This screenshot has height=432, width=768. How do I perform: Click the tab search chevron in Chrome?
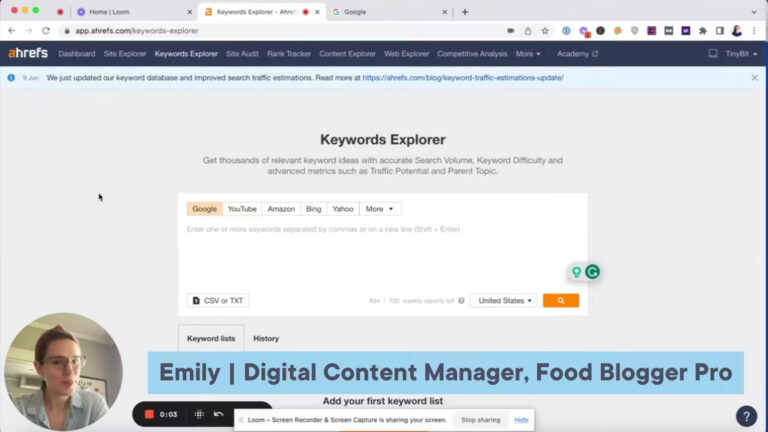[754, 12]
